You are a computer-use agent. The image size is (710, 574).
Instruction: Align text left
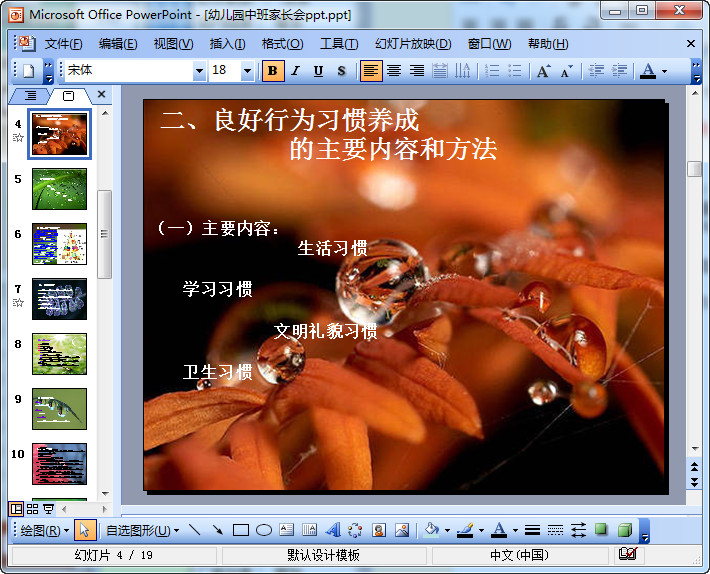pyautogui.click(x=371, y=71)
